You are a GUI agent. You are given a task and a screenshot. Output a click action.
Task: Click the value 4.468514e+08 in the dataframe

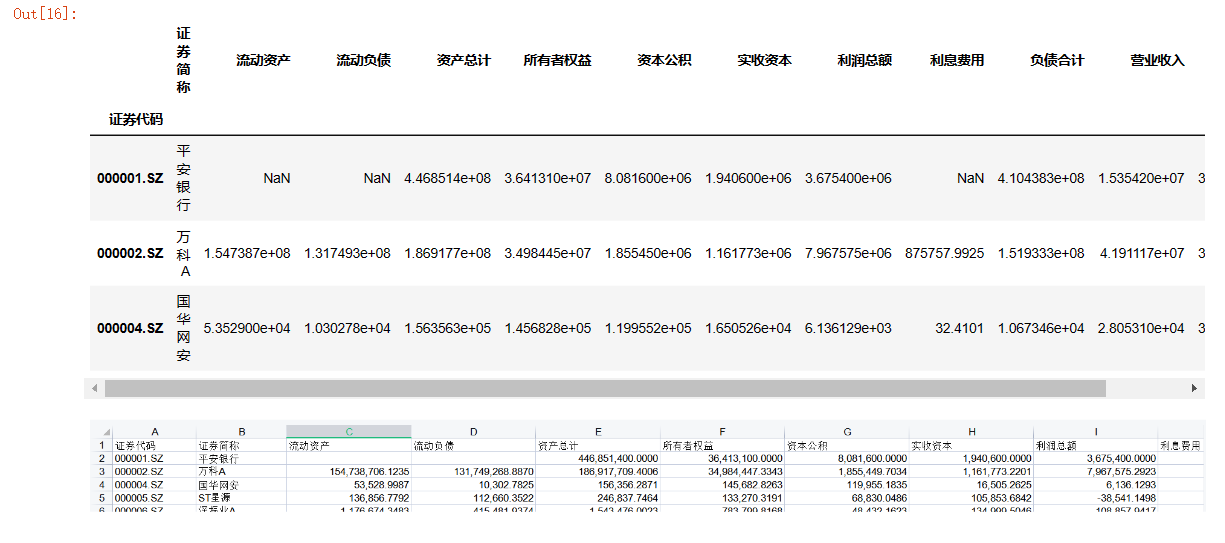pyautogui.click(x=448, y=178)
